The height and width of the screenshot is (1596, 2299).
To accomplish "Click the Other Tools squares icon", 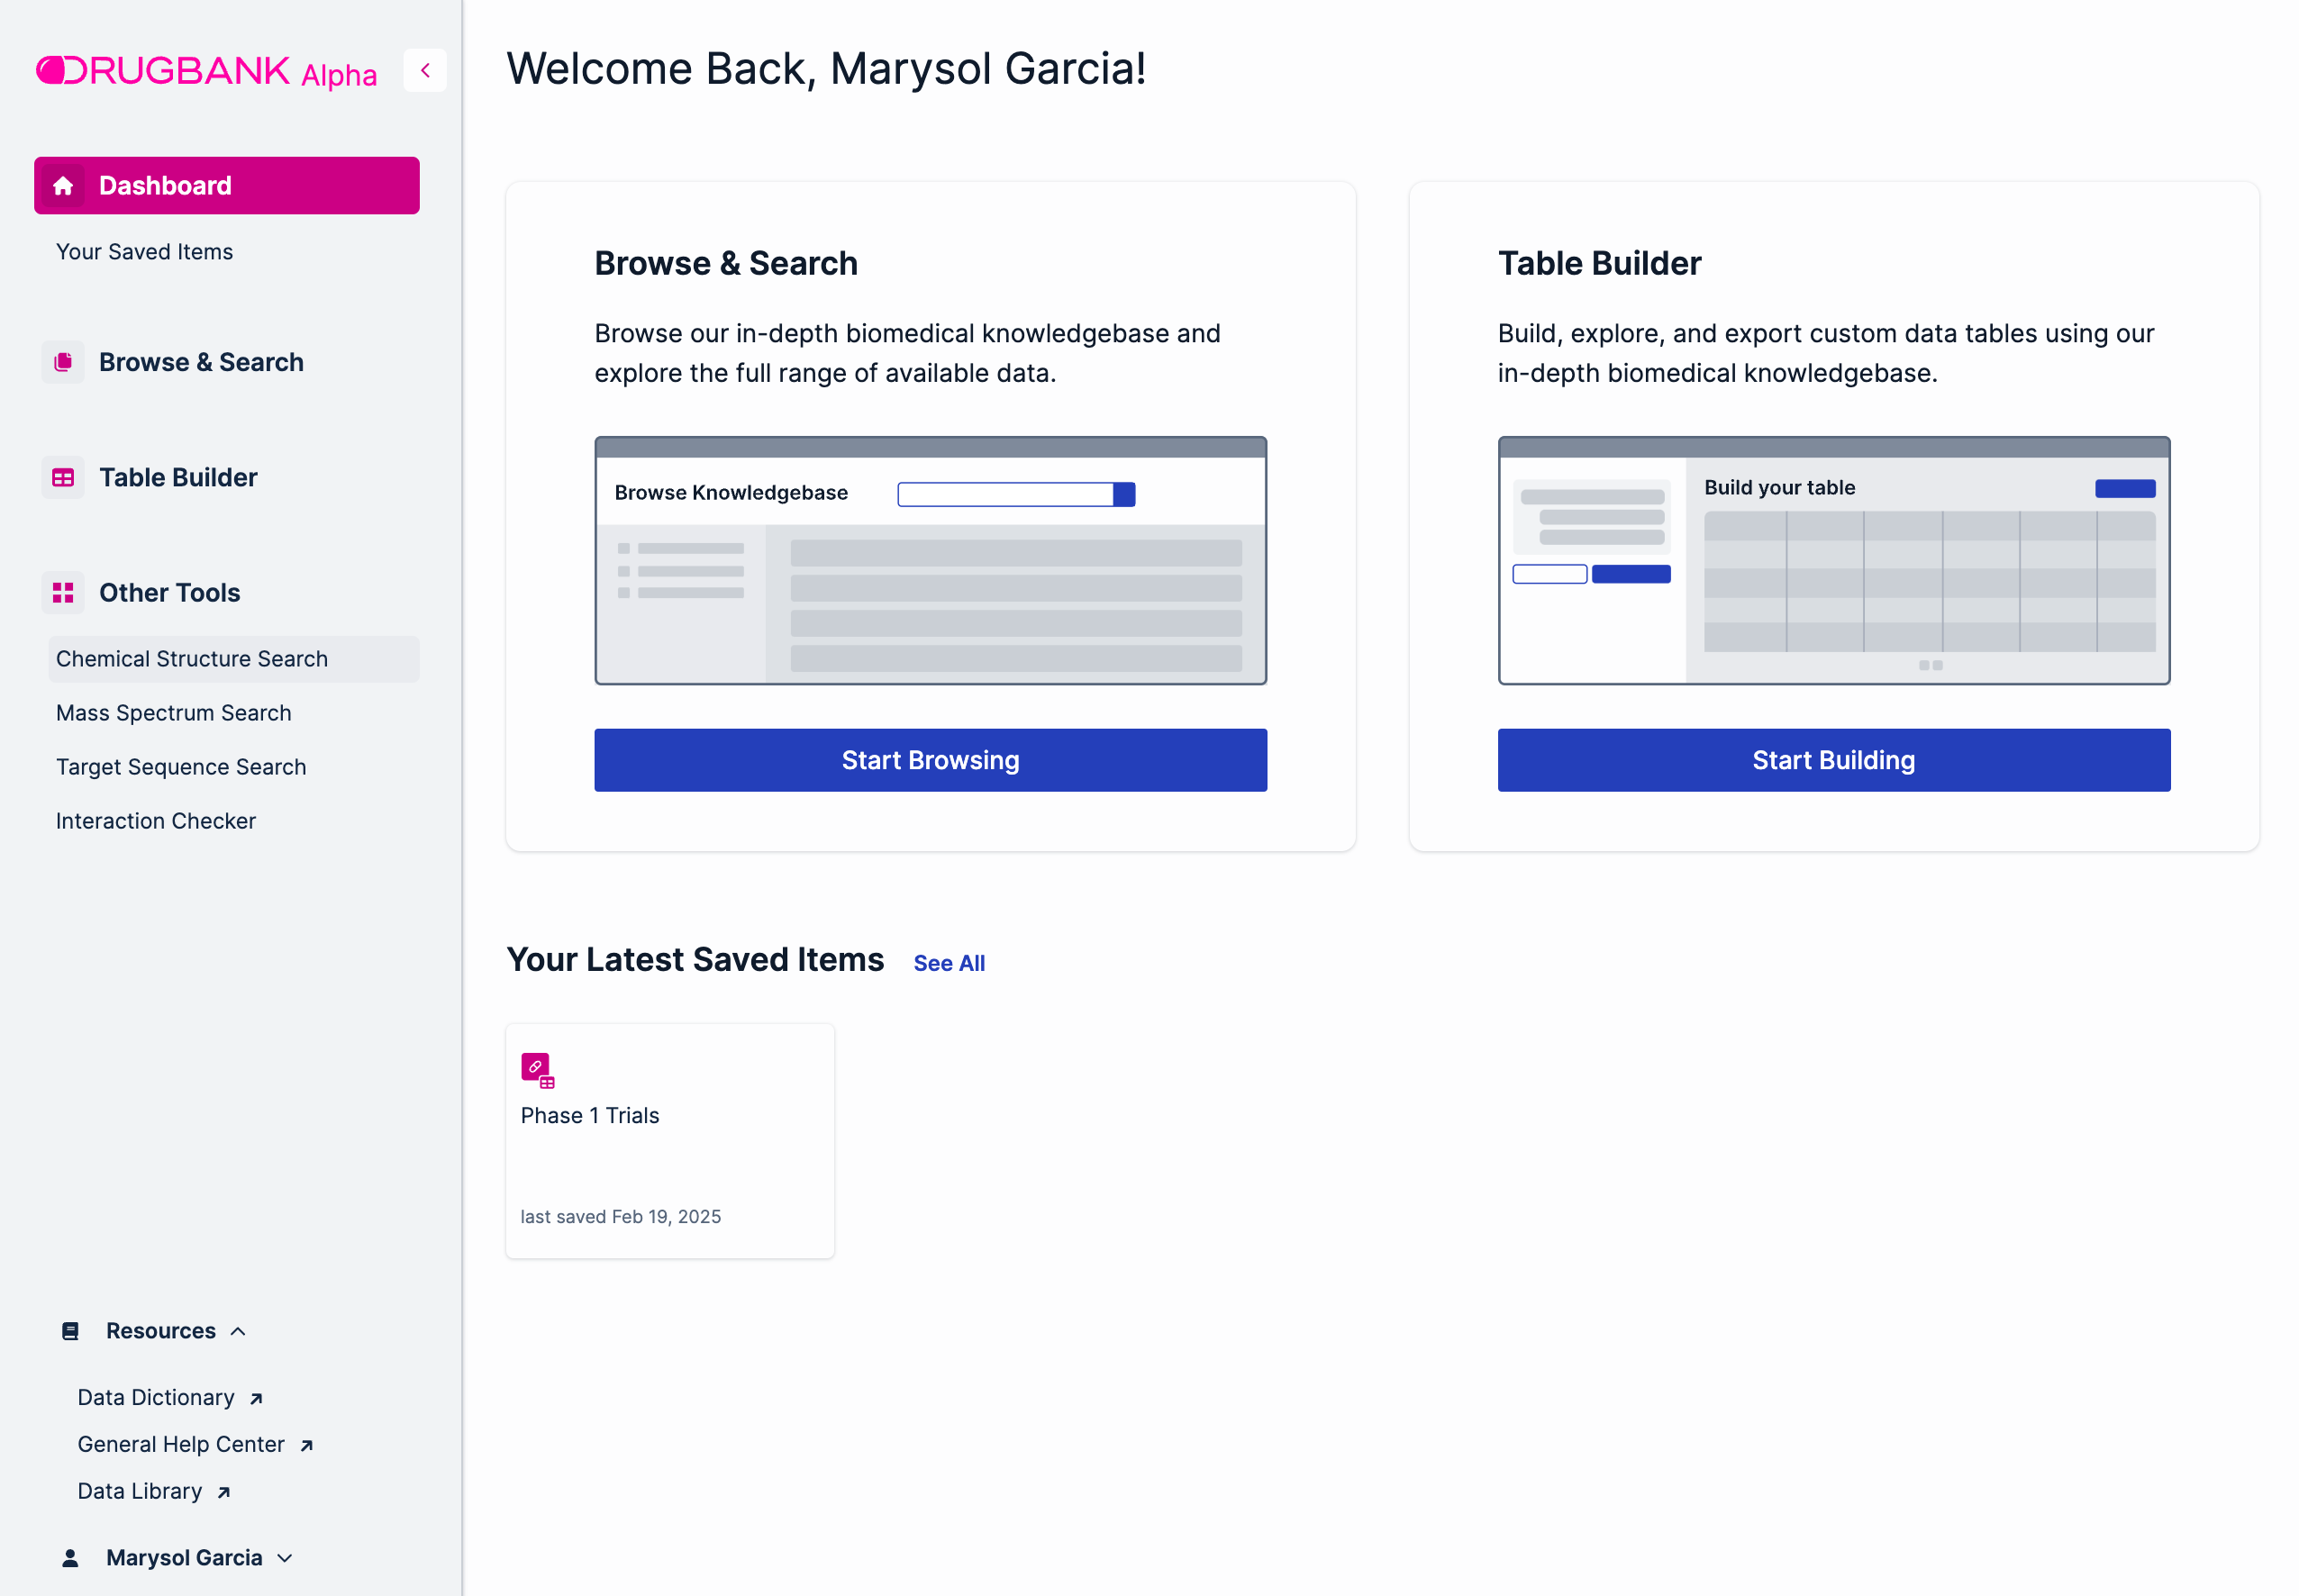I will click(63, 593).
